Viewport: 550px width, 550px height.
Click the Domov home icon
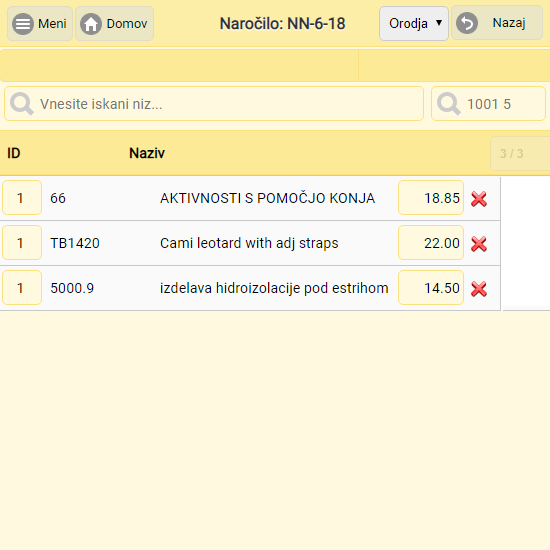click(x=91, y=24)
